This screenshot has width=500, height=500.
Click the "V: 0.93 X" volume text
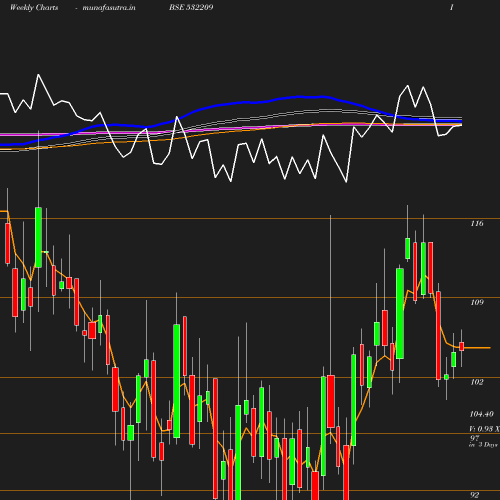[485, 429]
